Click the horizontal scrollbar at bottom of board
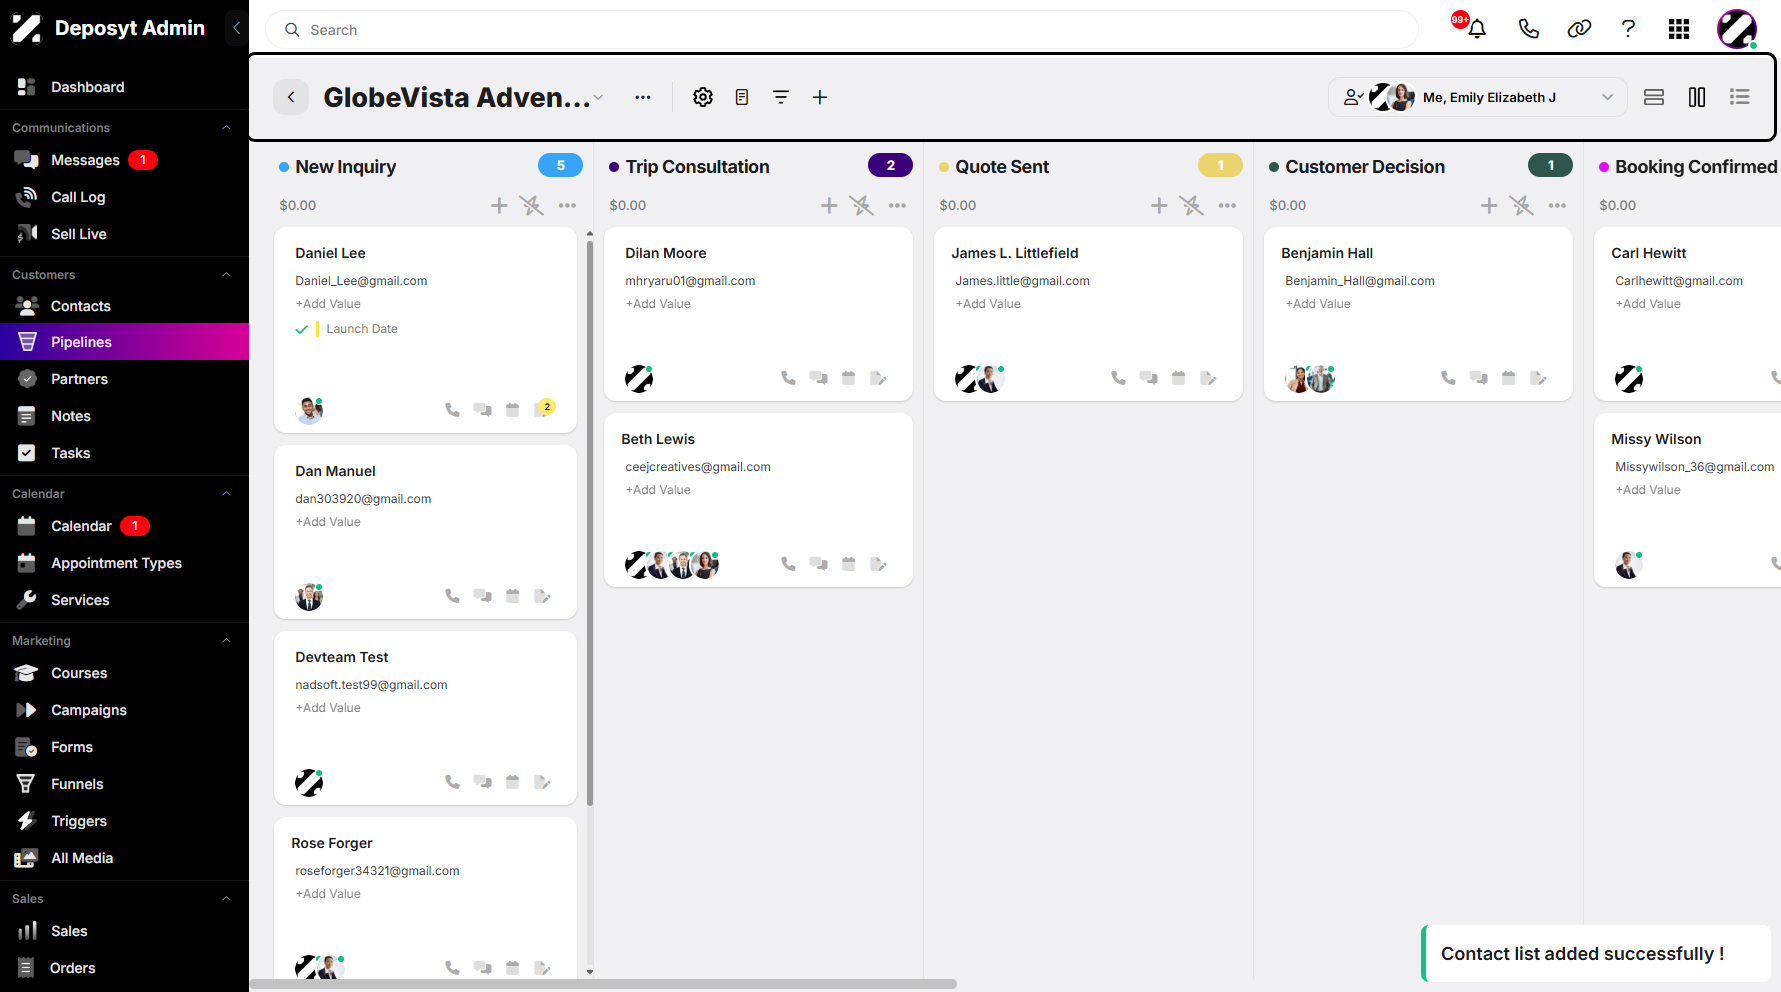The image size is (1781, 992). coord(603,984)
